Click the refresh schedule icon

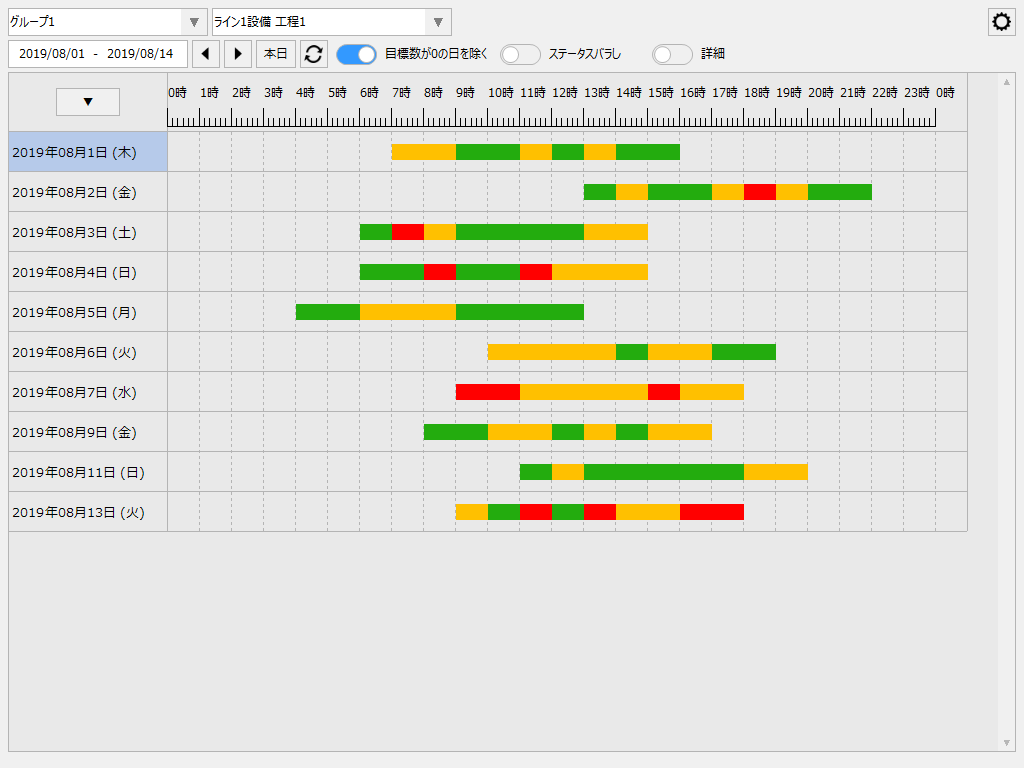pos(313,54)
